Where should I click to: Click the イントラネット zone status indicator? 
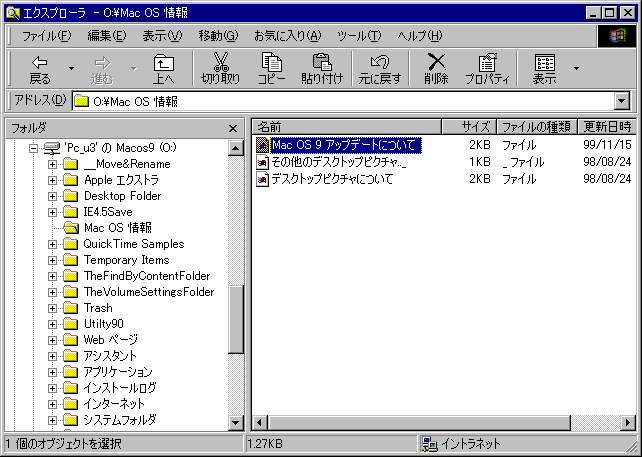[x=461, y=444]
